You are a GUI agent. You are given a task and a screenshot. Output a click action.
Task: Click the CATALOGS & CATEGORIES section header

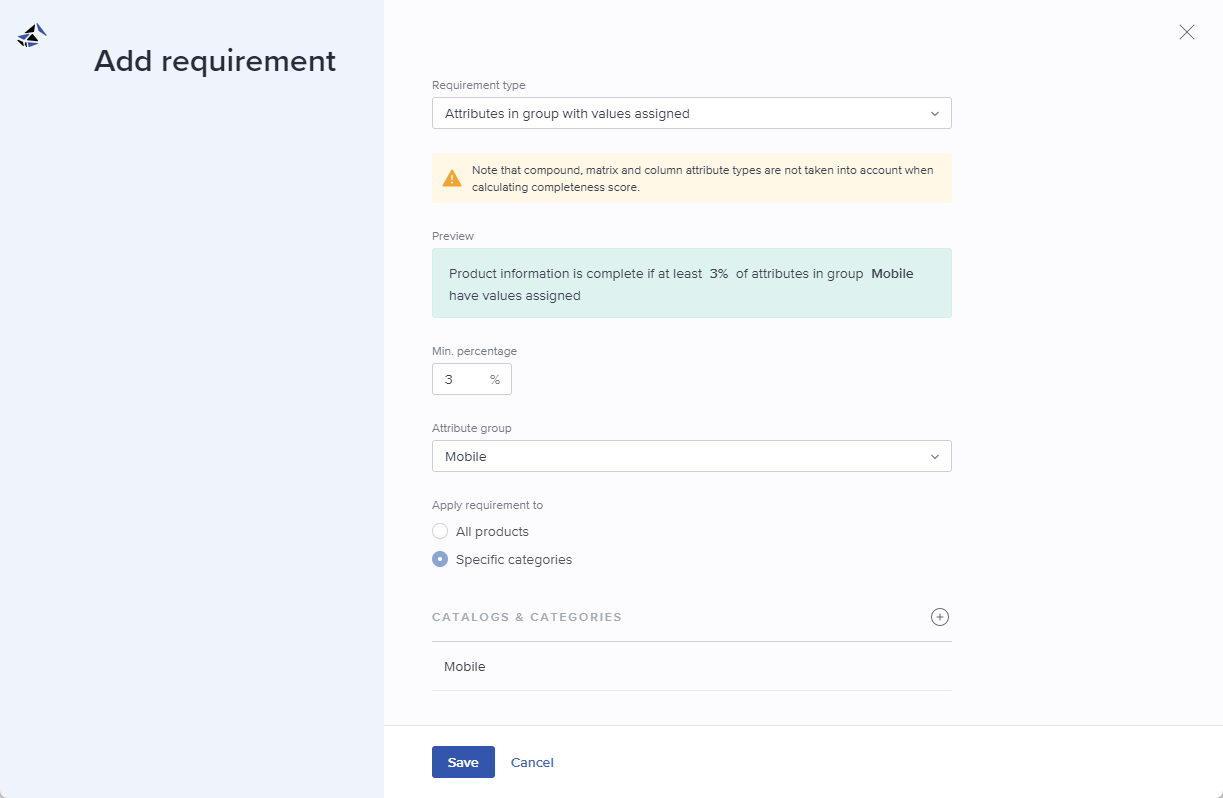tap(527, 617)
